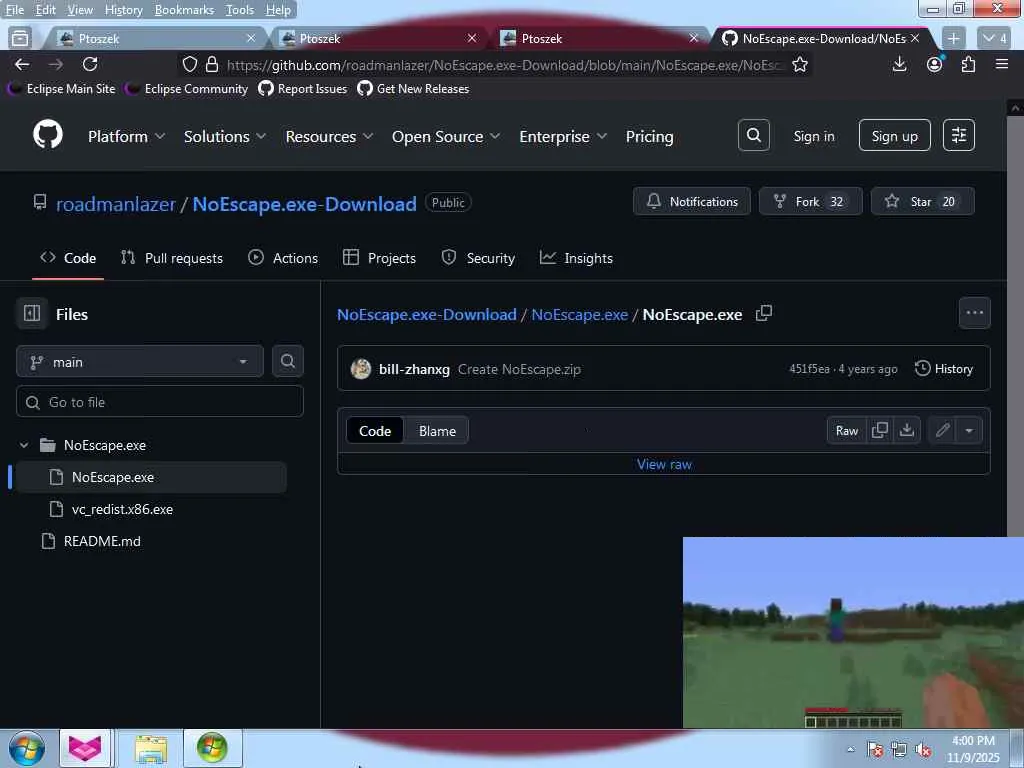Open the GitHub search magnifier button
1024x768 pixels.
pos(754,135)
